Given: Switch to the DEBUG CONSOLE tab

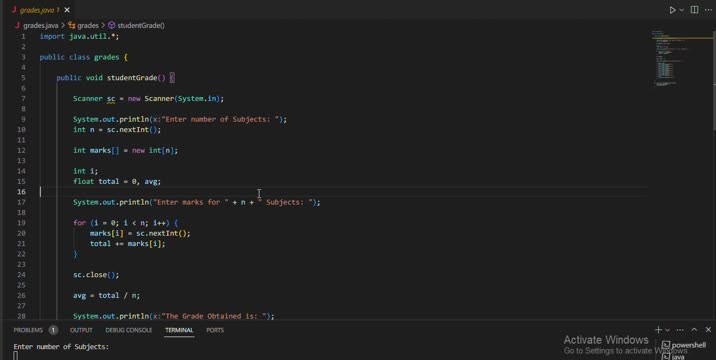Looking at the screenshot, I should pyautogui.click(x=128, y=330).
